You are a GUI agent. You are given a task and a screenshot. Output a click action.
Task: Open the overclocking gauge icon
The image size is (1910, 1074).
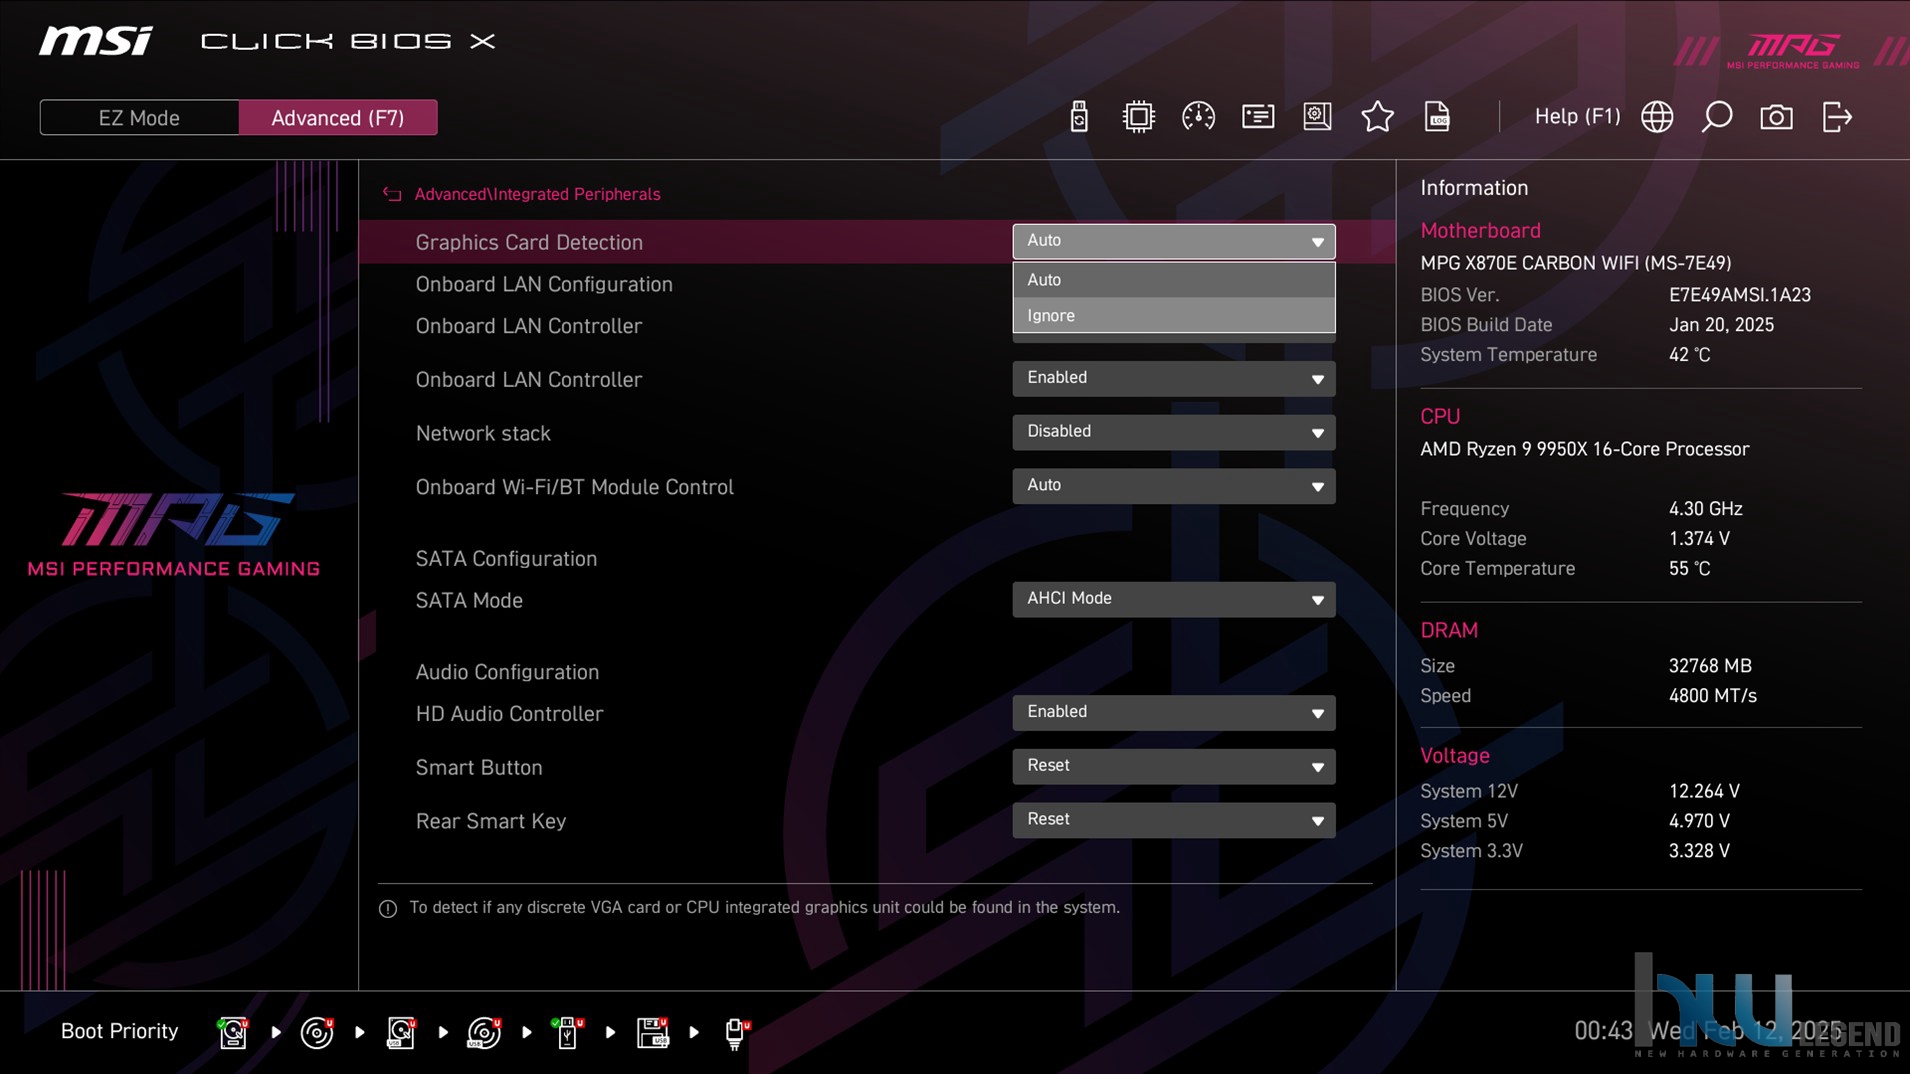pyautogui.click(x=1198, y=117)
